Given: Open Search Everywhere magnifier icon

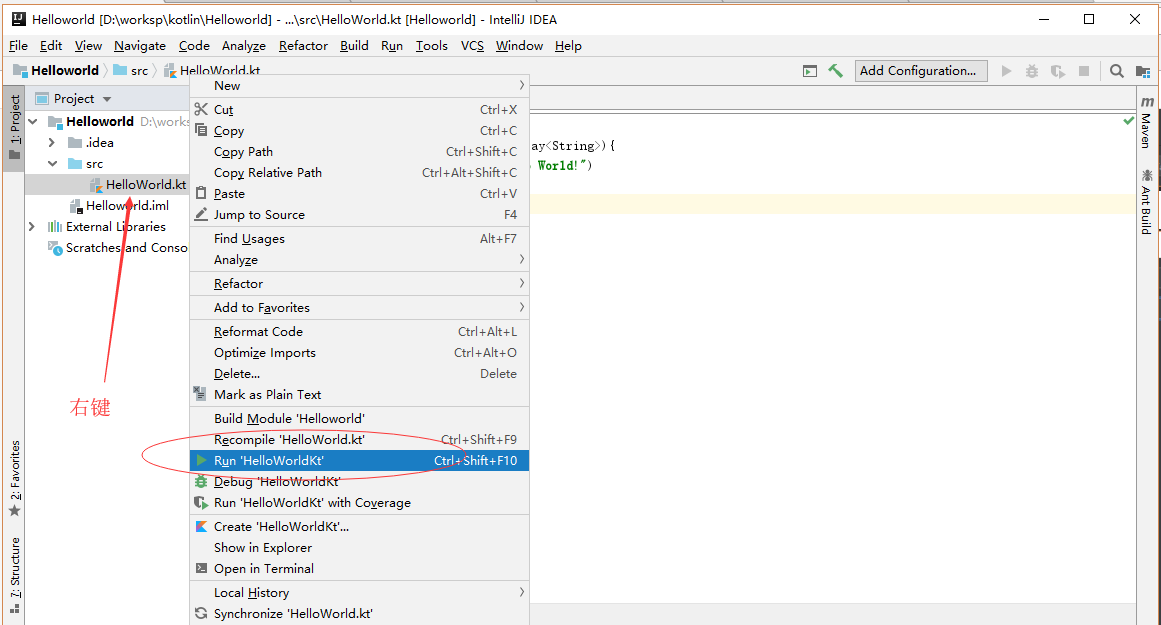Looking at the screenshot, I should coord(1117,71).
